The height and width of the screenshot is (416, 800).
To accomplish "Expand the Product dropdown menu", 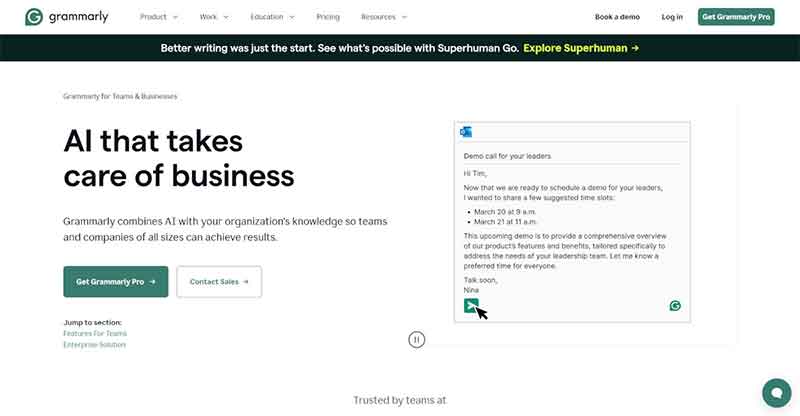I will point(159,17).
